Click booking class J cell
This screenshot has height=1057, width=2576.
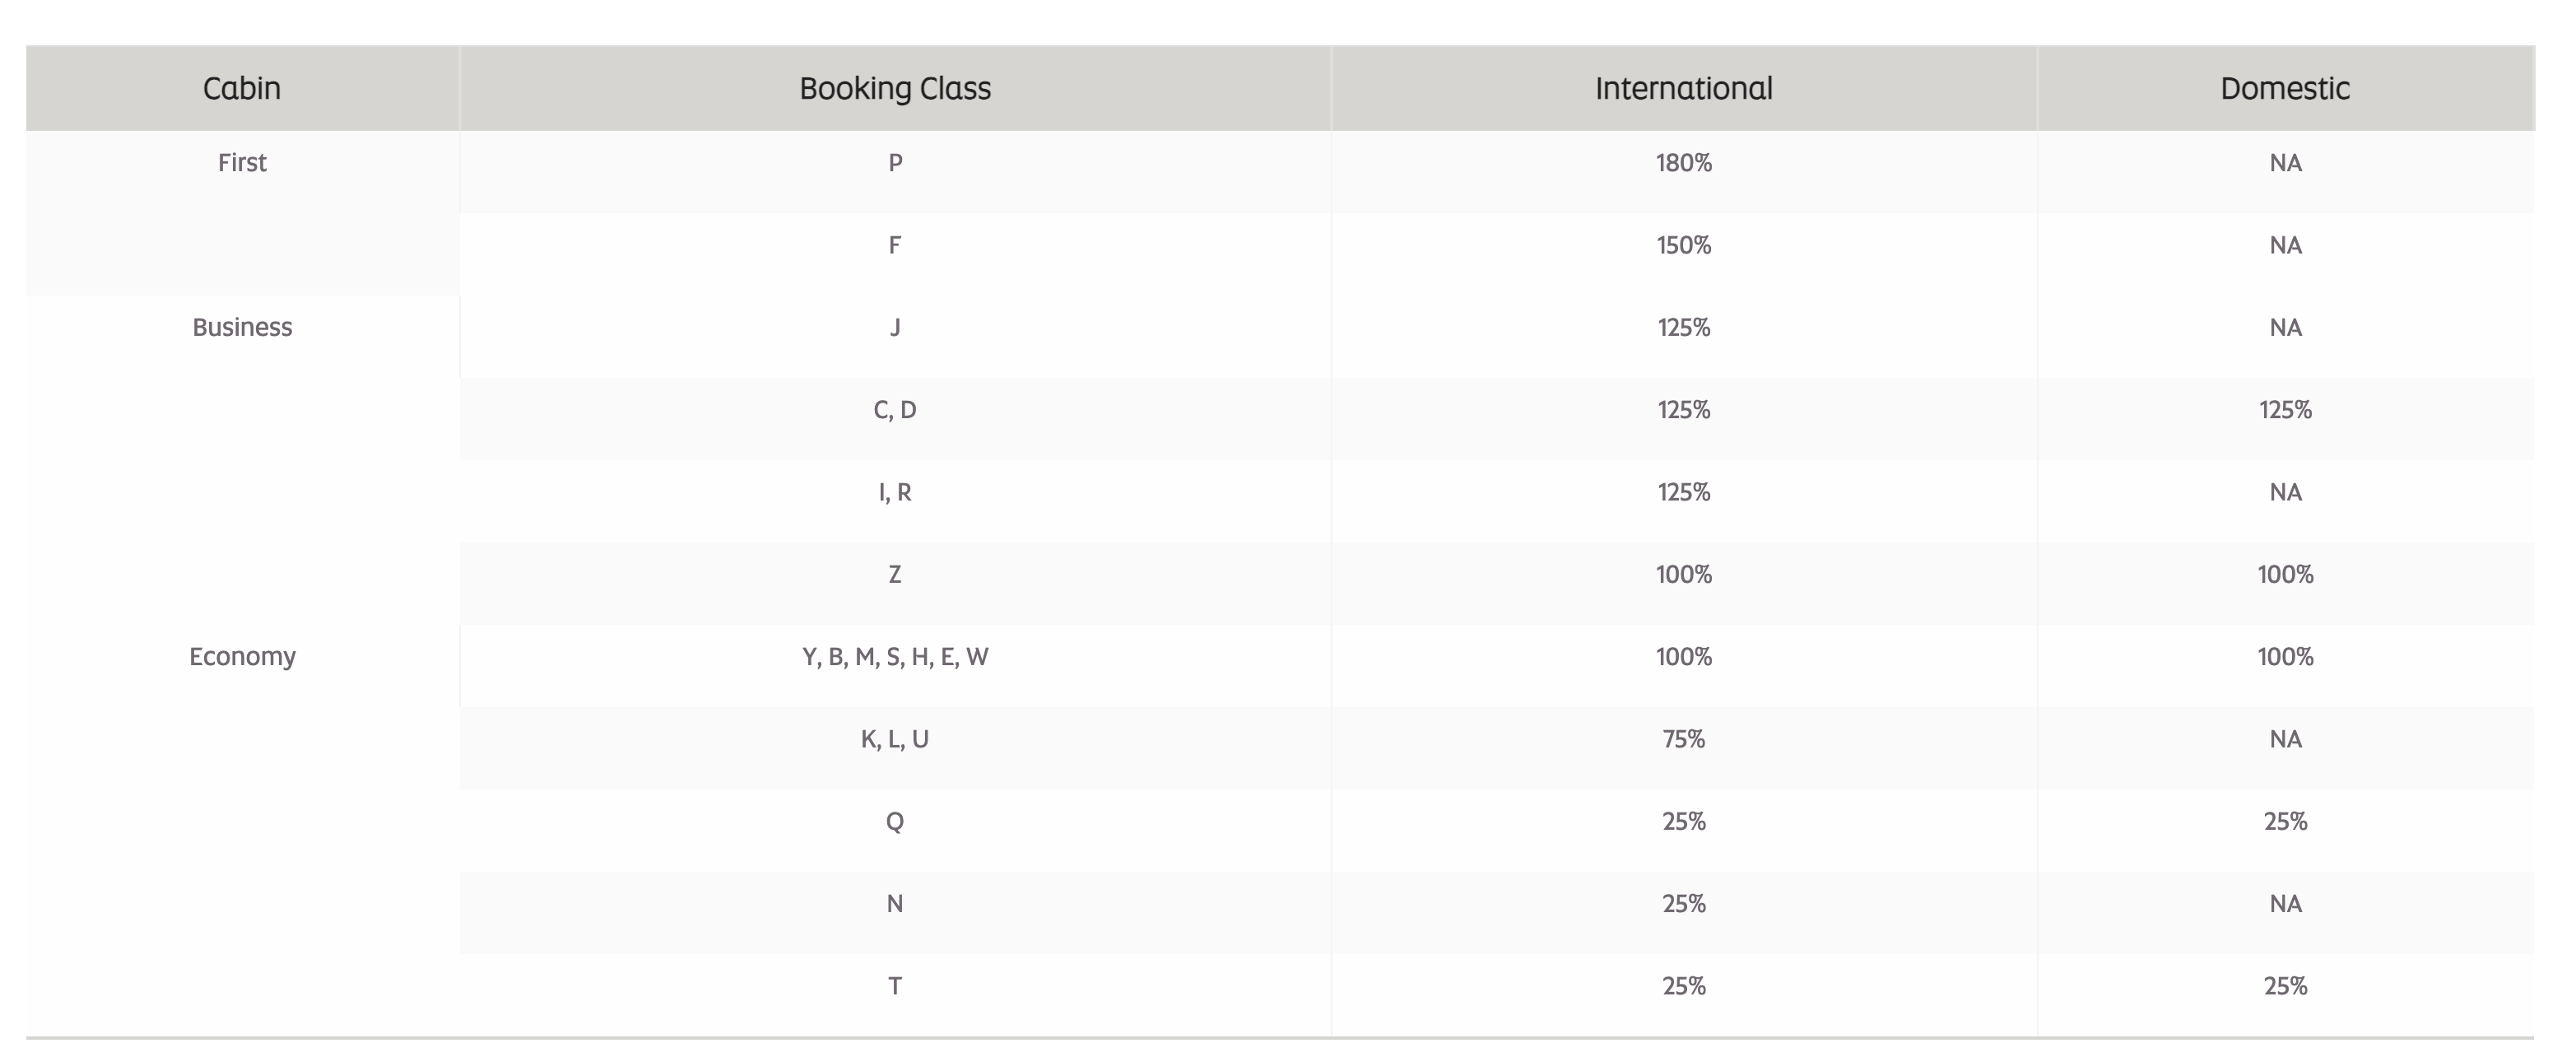(x=895, y=328)
